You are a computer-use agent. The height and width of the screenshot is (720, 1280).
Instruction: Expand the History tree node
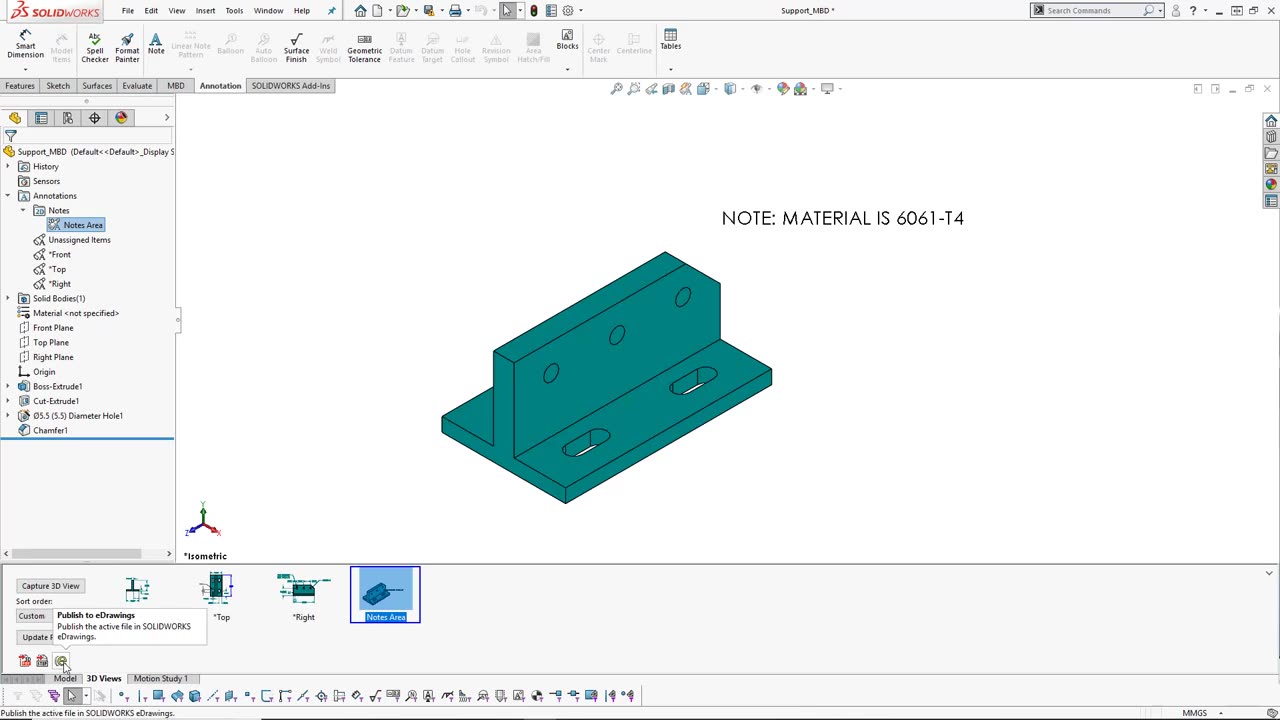pos(8,166)
